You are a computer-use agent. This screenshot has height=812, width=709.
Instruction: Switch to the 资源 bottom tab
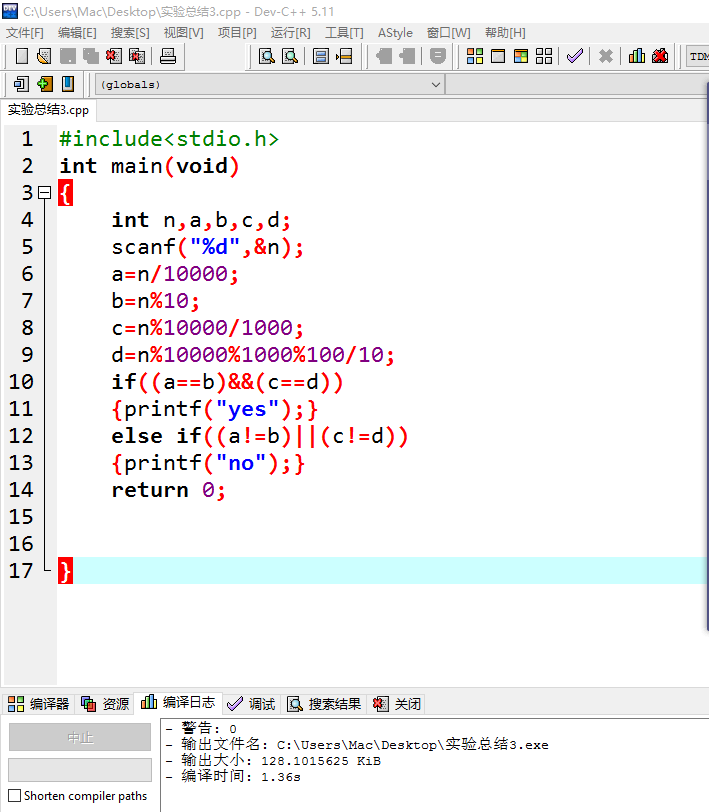[105, 704]
